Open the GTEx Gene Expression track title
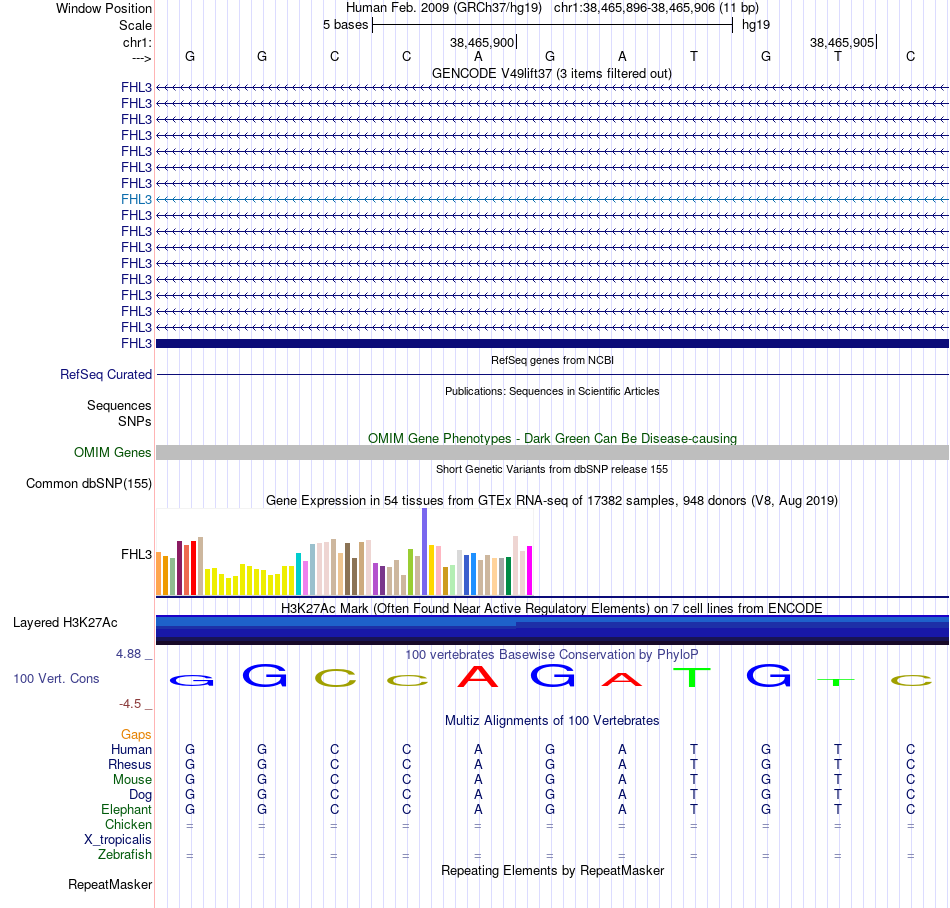 552,500
